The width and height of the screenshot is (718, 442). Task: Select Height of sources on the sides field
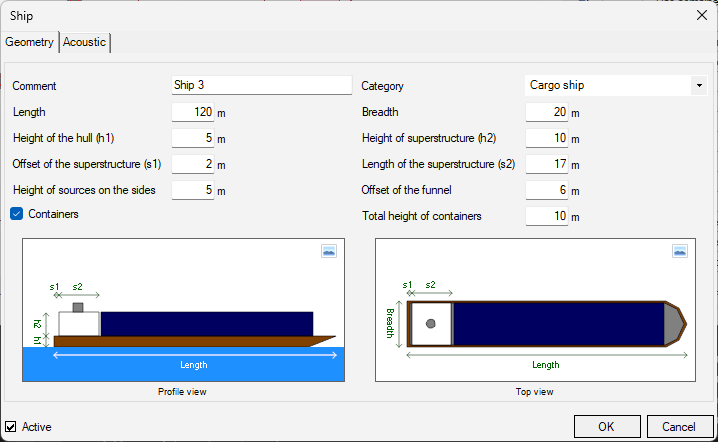[x=193, y=191]
